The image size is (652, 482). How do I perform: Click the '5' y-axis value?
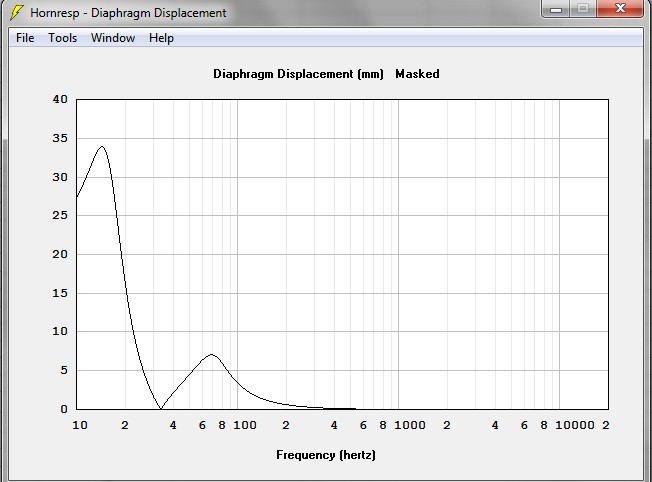click(64, 370)
